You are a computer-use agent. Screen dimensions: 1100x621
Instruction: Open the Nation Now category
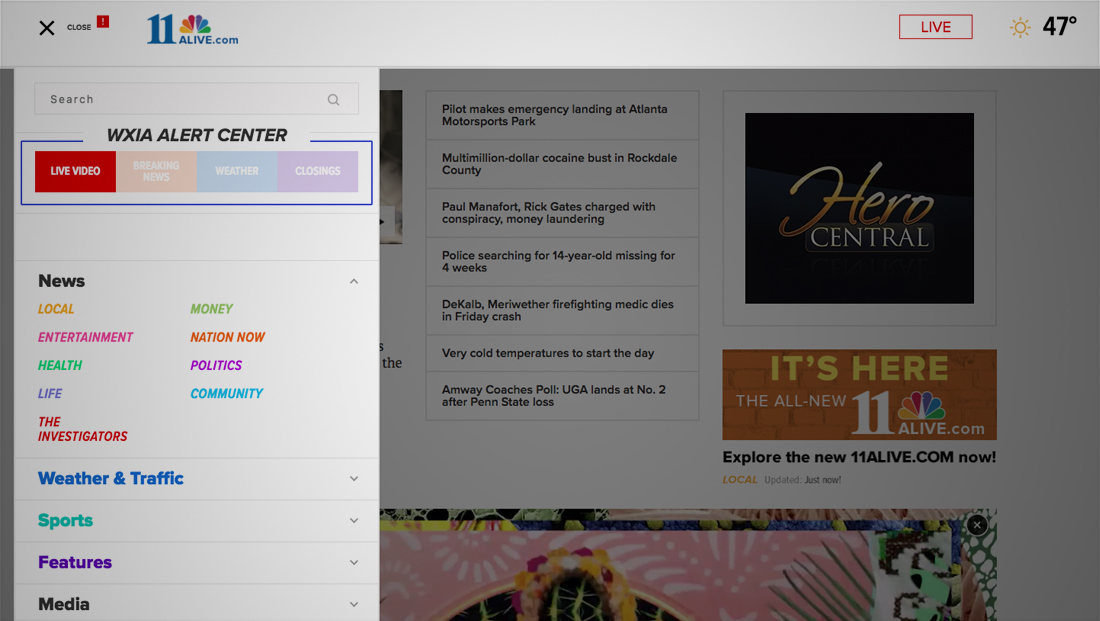227,338
